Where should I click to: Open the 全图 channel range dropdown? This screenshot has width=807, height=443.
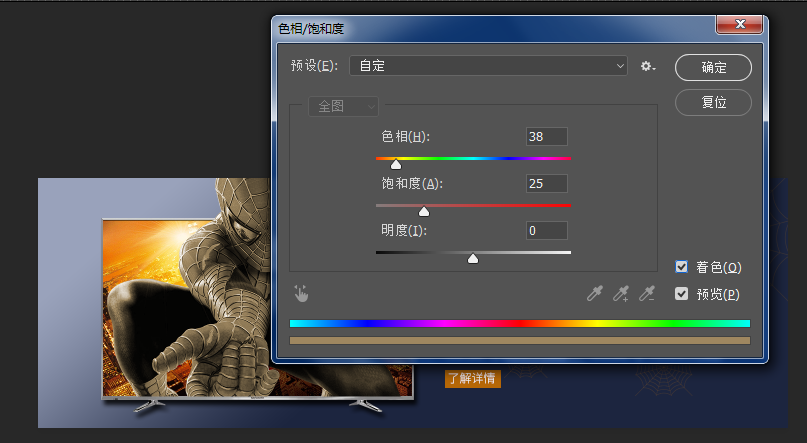(x=343, y=107)
